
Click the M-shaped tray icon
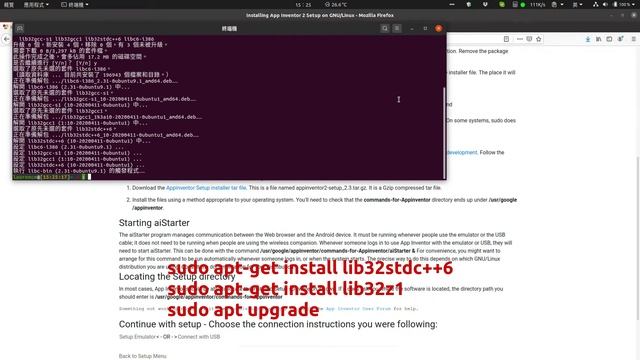pos(485,4)
